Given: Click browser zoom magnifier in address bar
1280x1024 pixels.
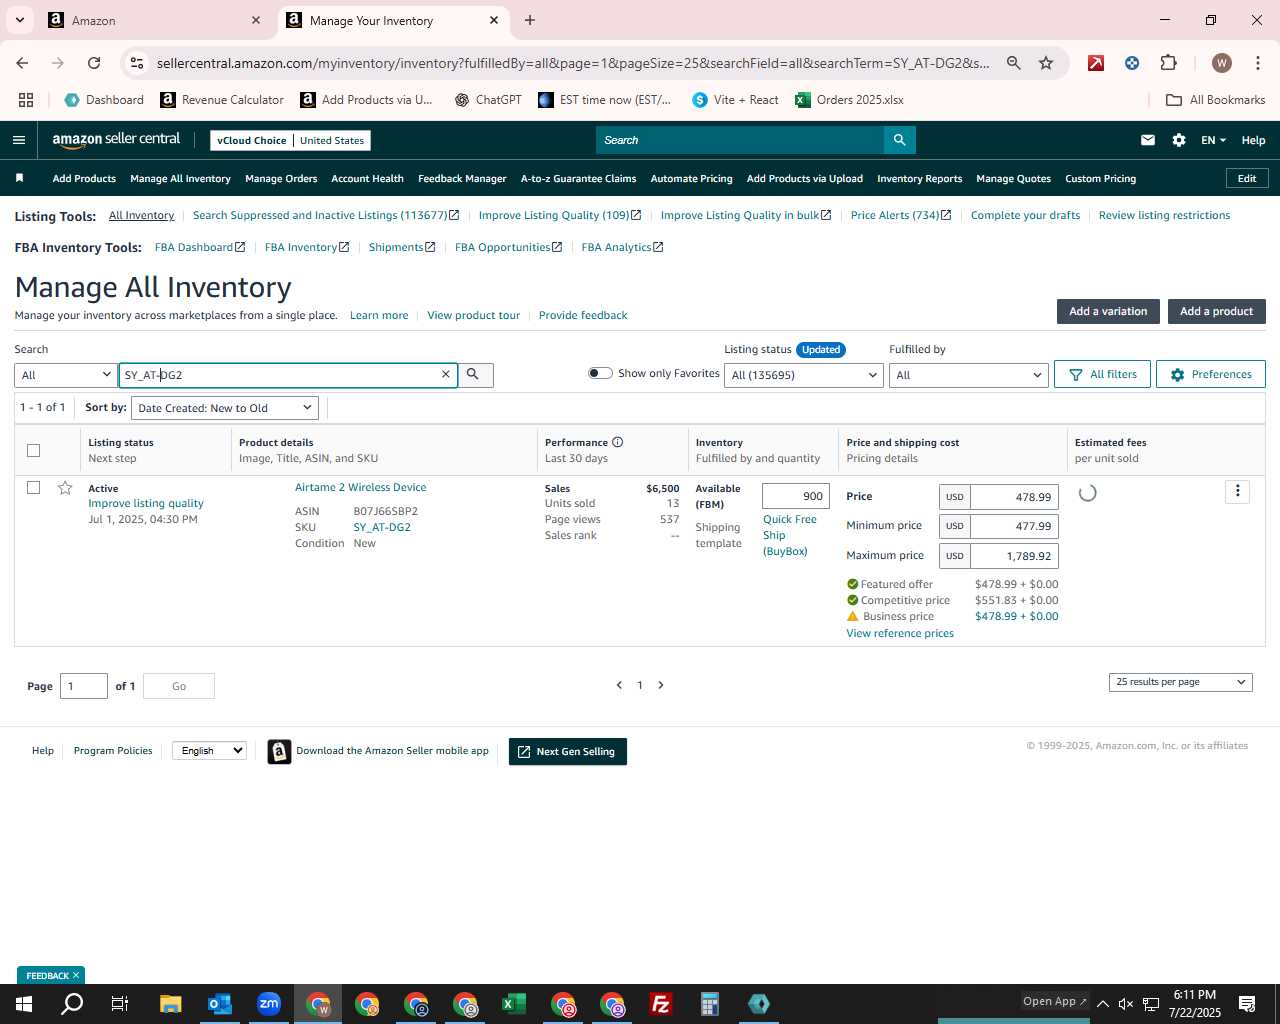Looking at the screenshot, I should tap(1014, 63).
